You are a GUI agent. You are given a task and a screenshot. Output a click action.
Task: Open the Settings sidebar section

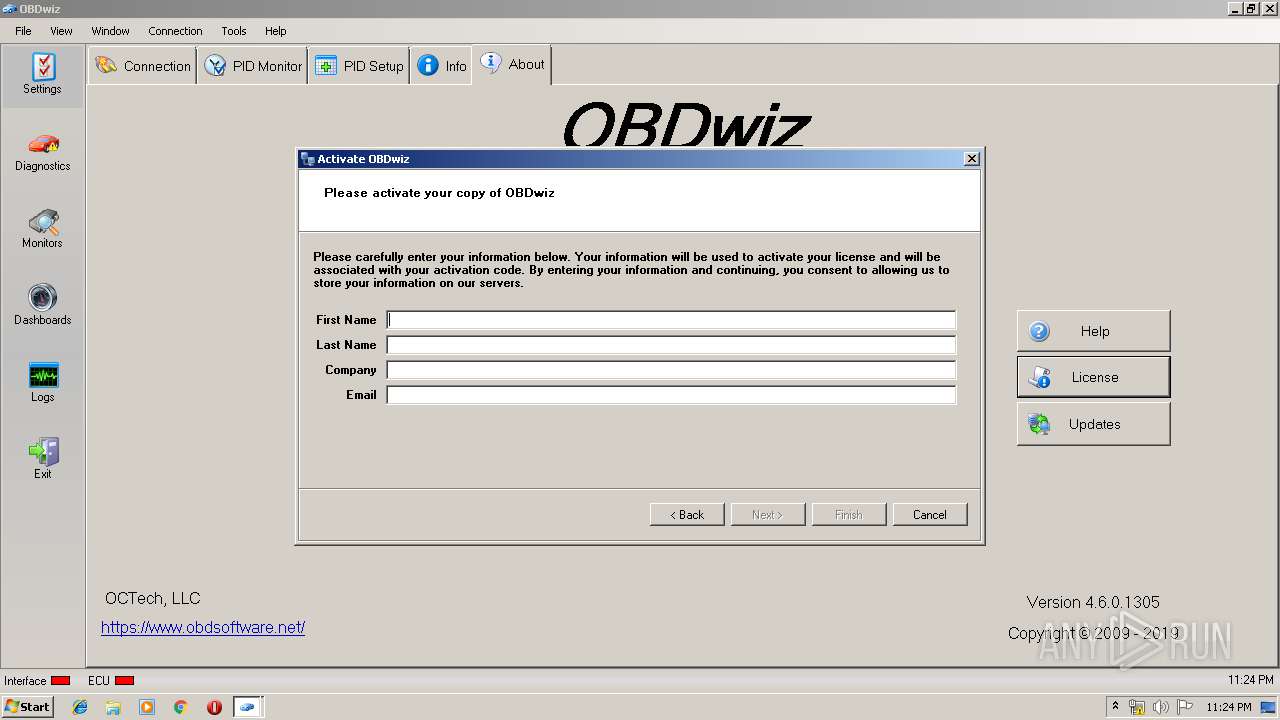point(42,76)
